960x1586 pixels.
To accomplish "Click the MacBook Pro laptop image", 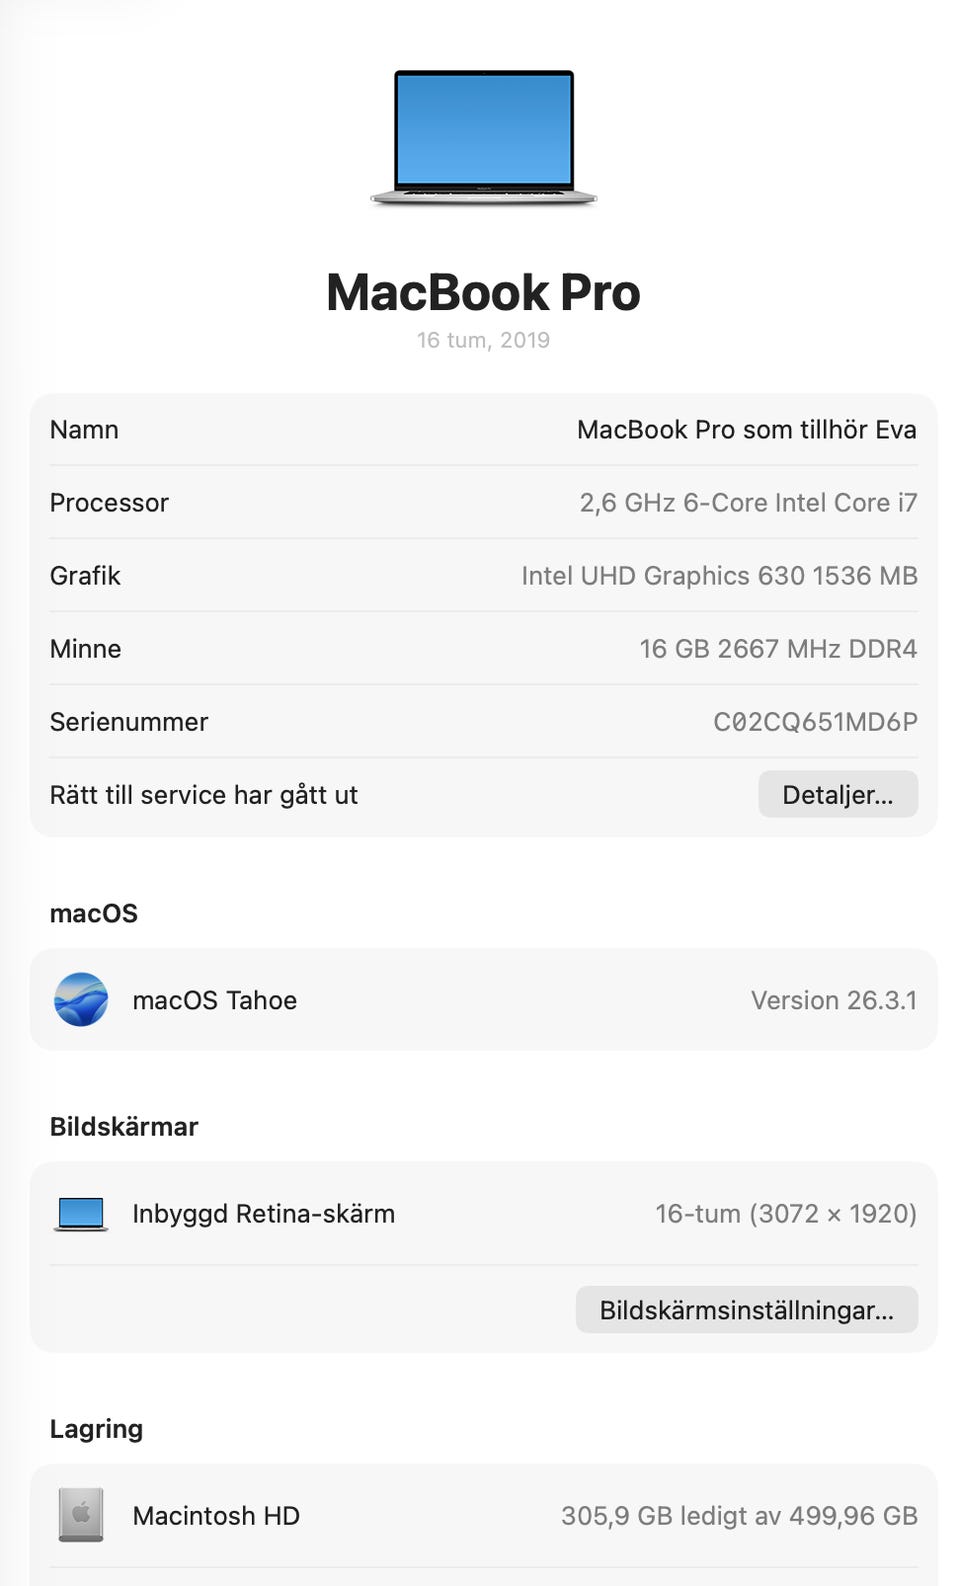I will tap(484, 137).
